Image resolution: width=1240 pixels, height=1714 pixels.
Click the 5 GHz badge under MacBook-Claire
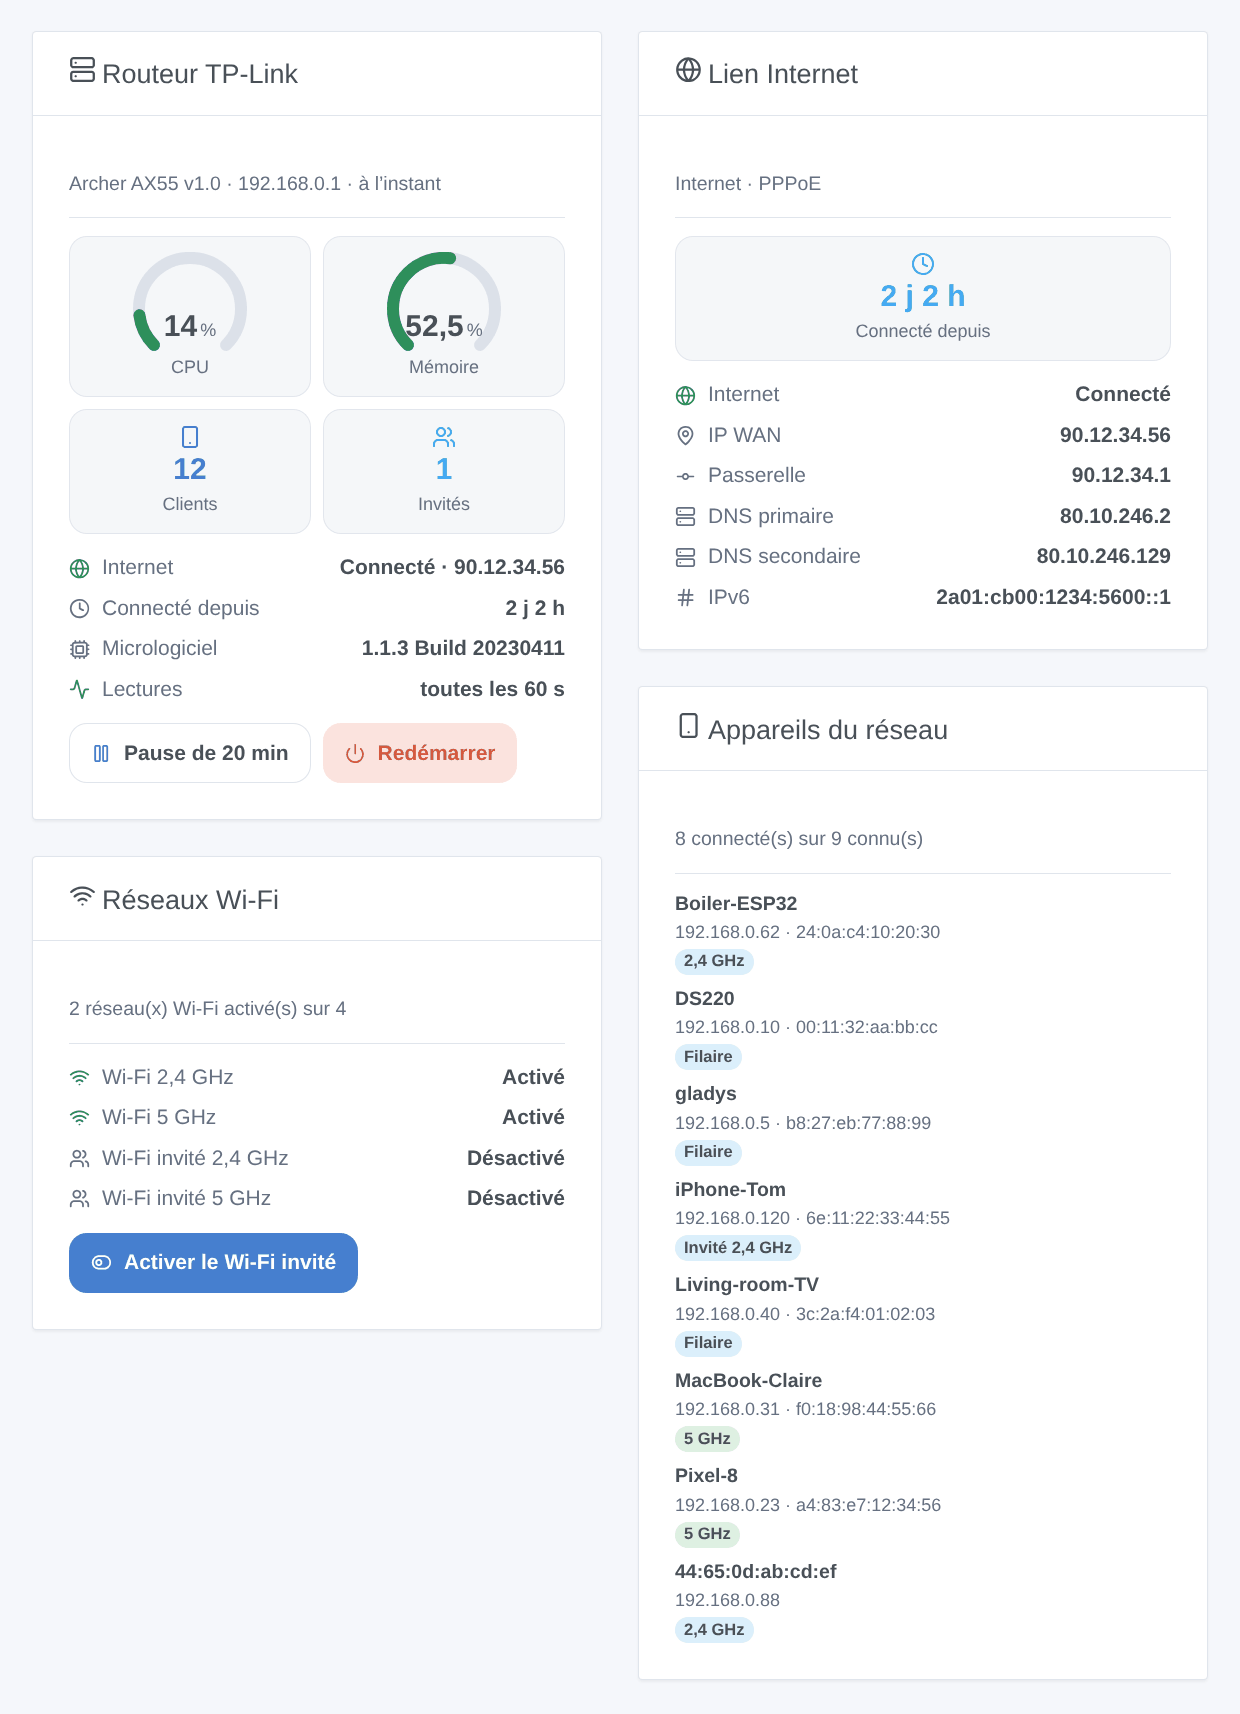707,1439
